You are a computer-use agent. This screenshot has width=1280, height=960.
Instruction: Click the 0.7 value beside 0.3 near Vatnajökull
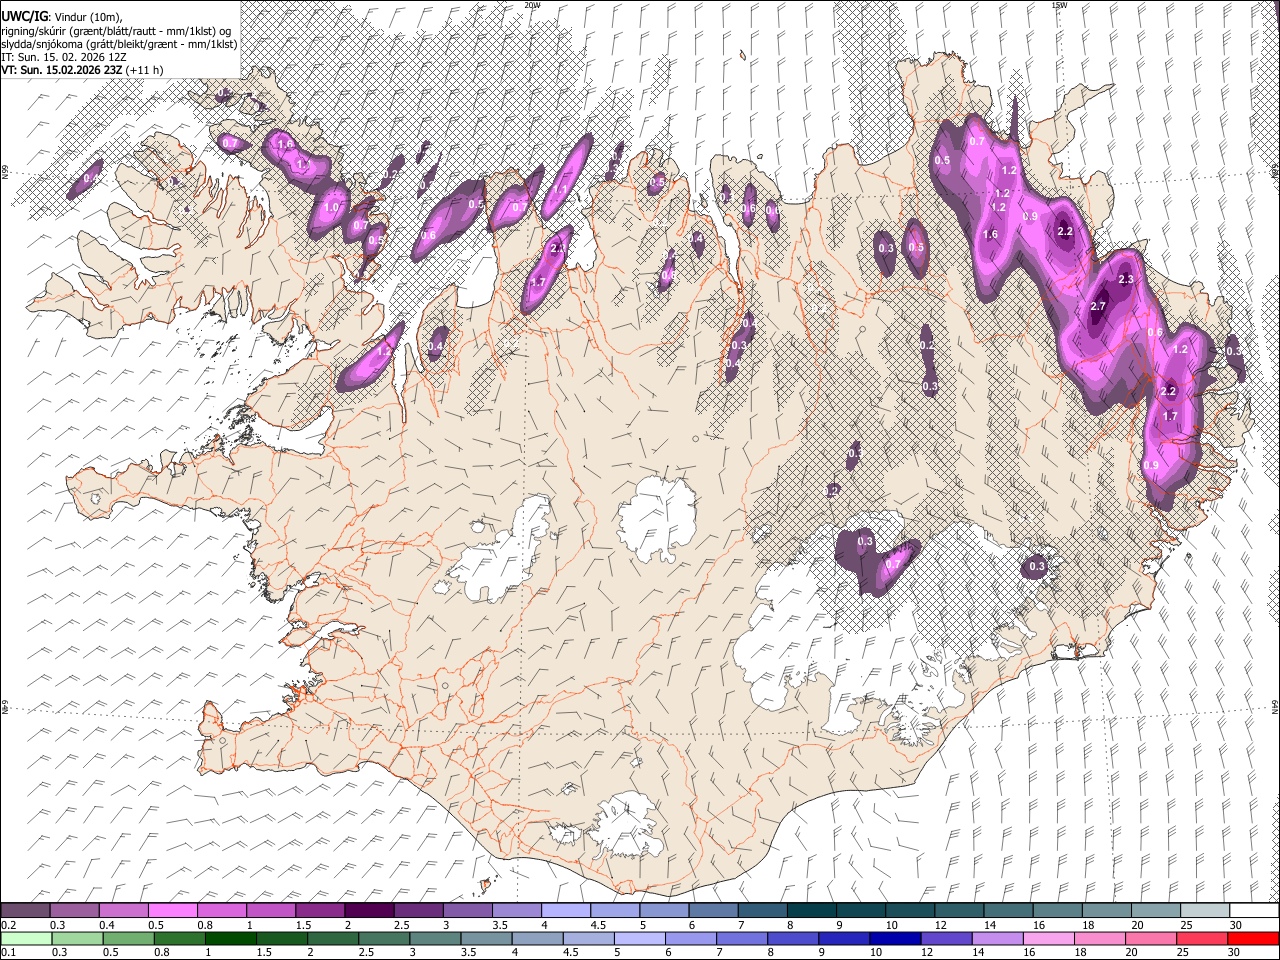893,563
